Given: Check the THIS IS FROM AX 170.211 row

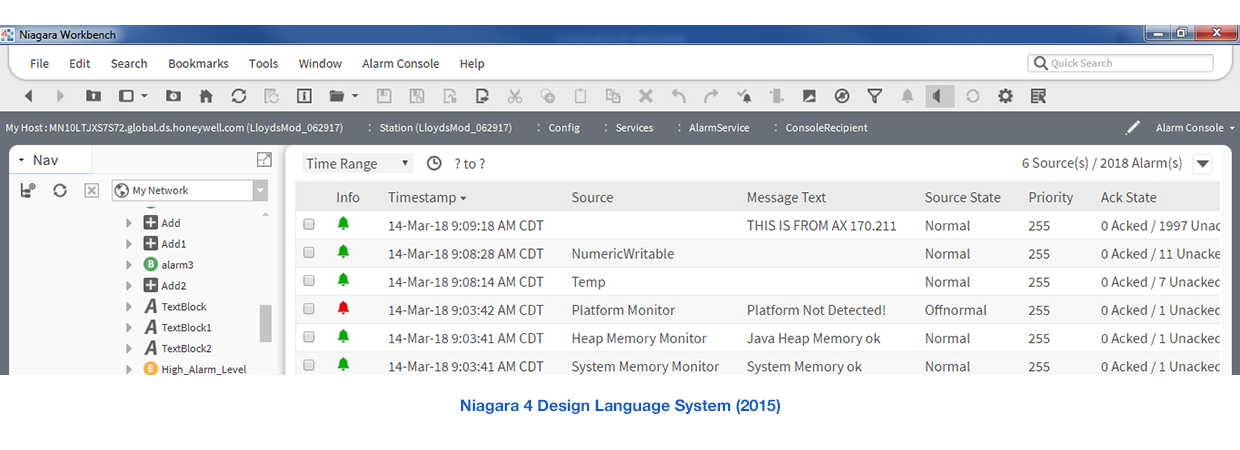Looking at the screenshot, I should (x=309, y=225).
